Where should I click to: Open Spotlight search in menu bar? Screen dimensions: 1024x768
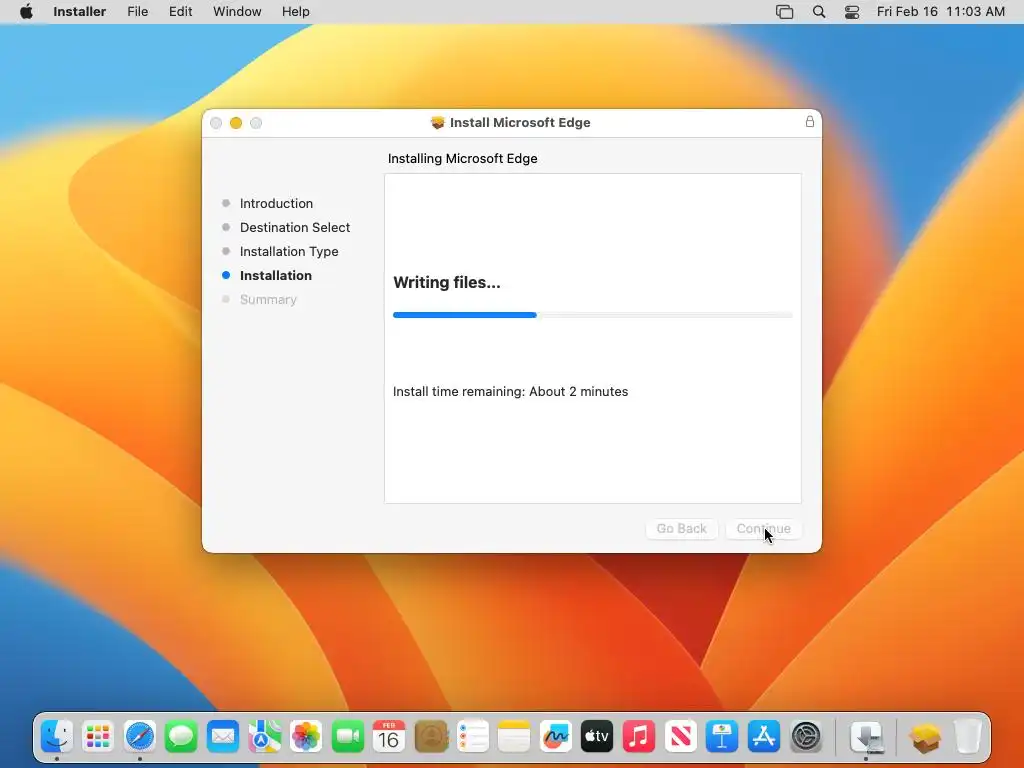click(819, 12)
